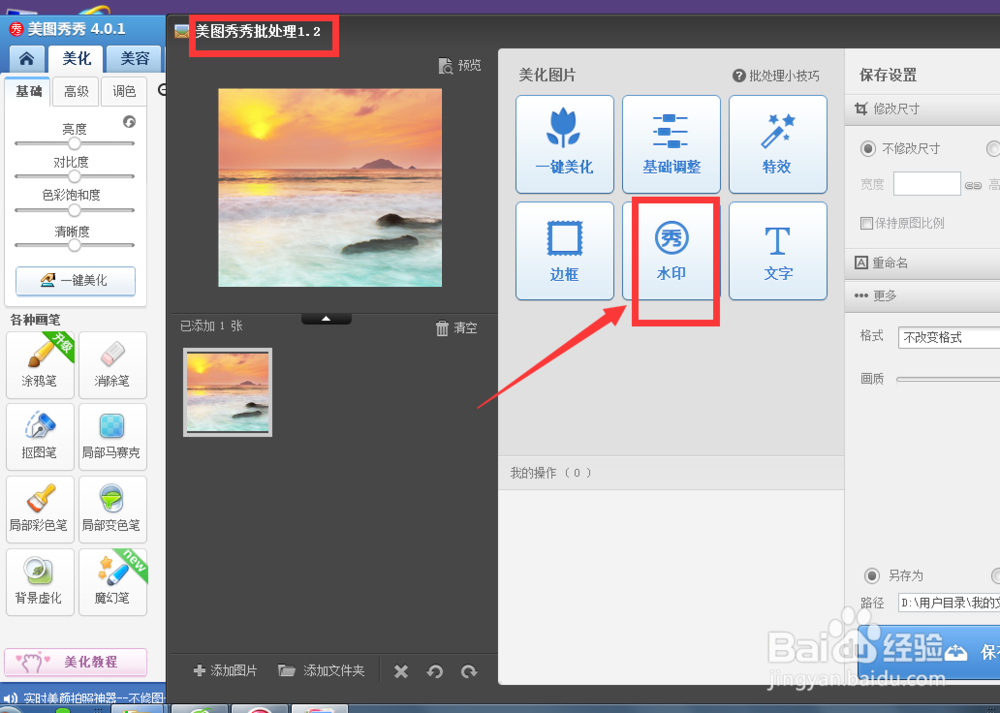The width and height of the screenshot is (1000, 713).
Task: Adjust the 画质 quality slider
Action: pos(950,378)
